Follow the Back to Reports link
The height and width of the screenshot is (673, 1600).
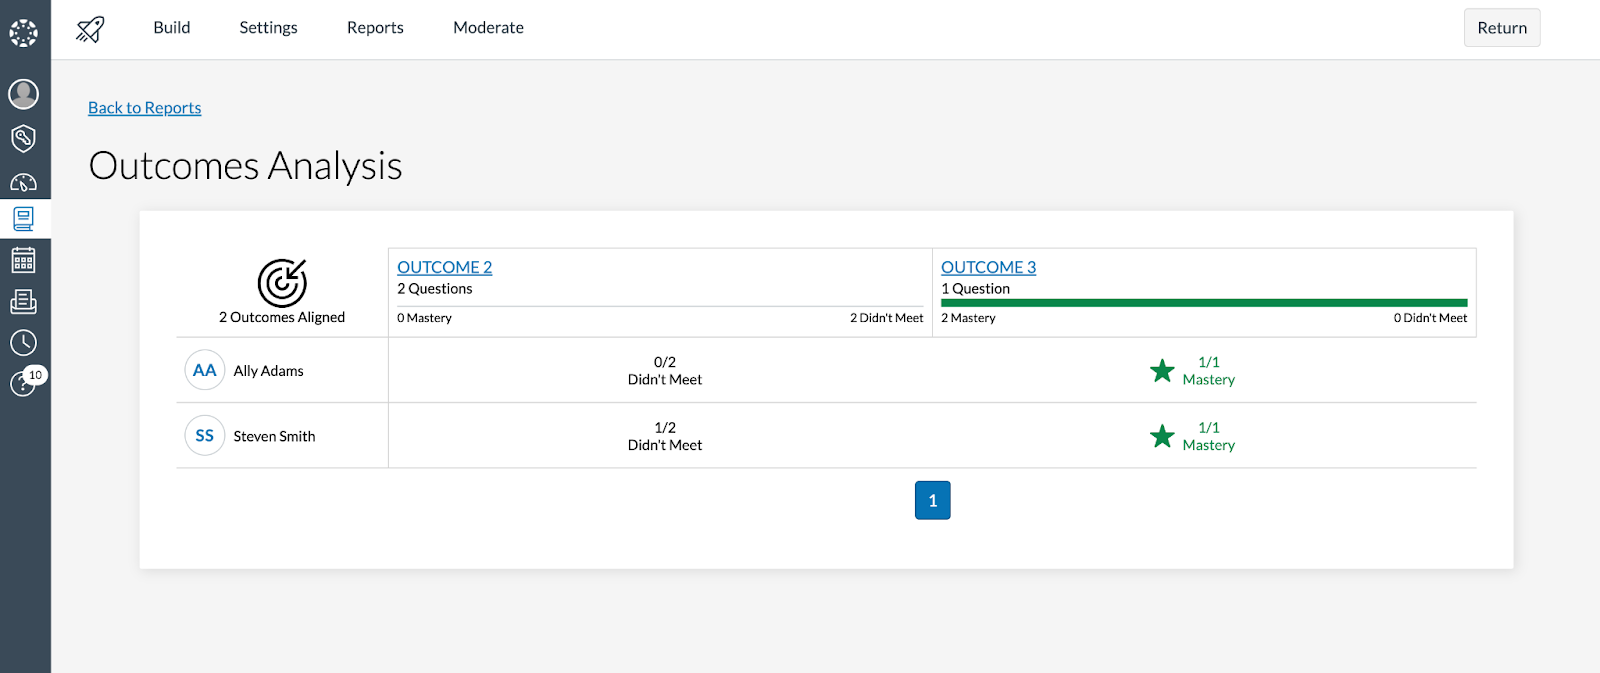[x=145, y=108]
